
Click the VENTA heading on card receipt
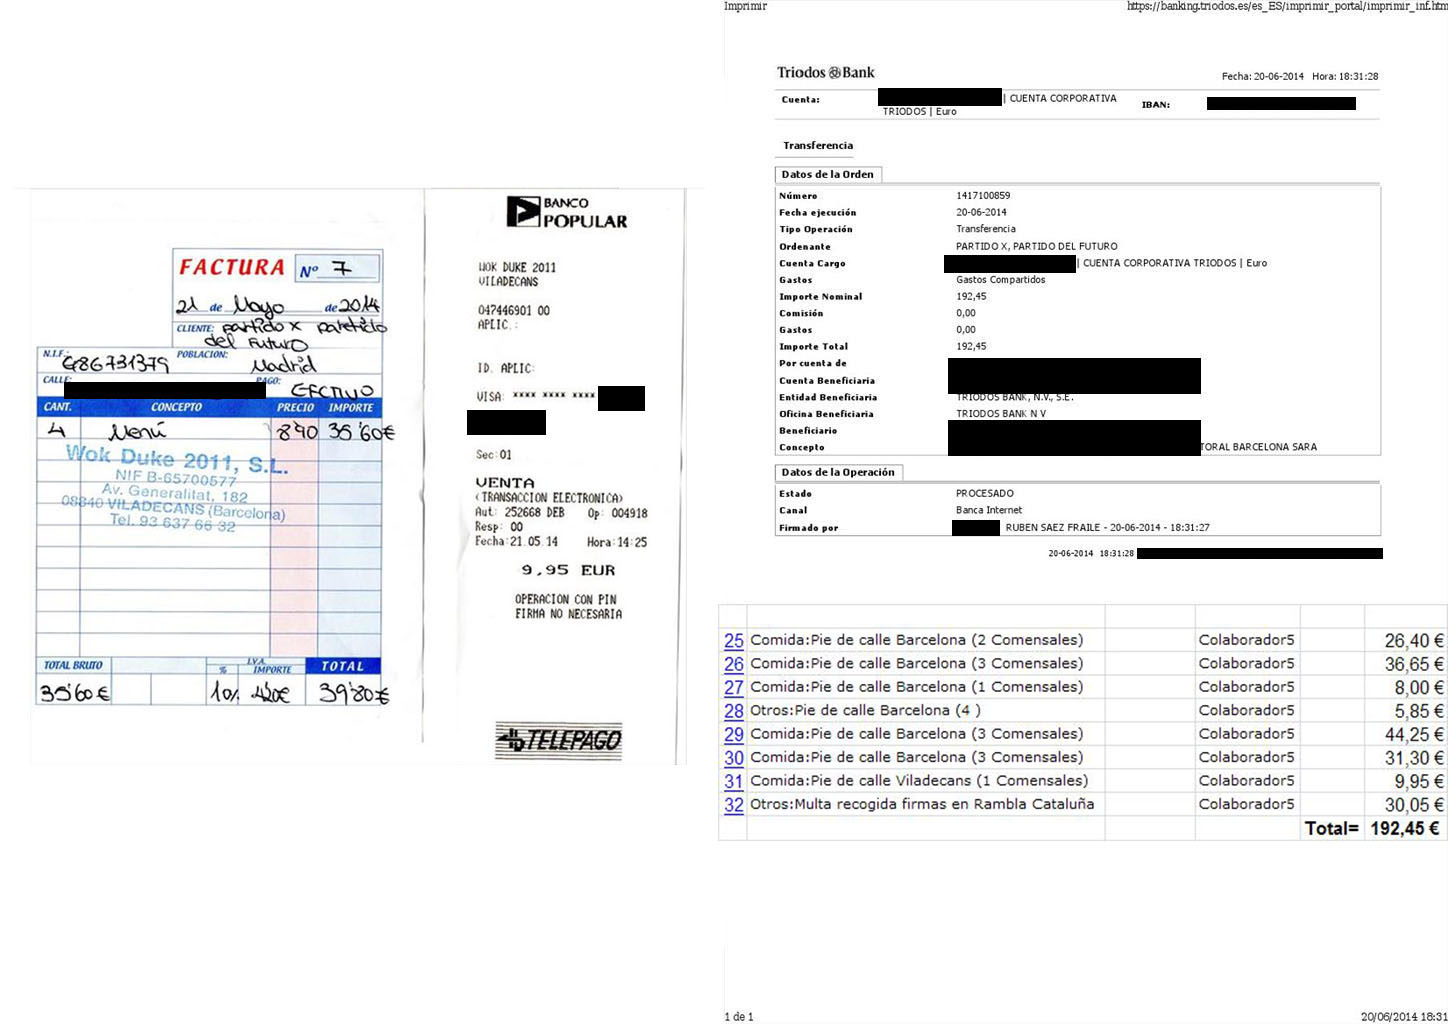505,483
